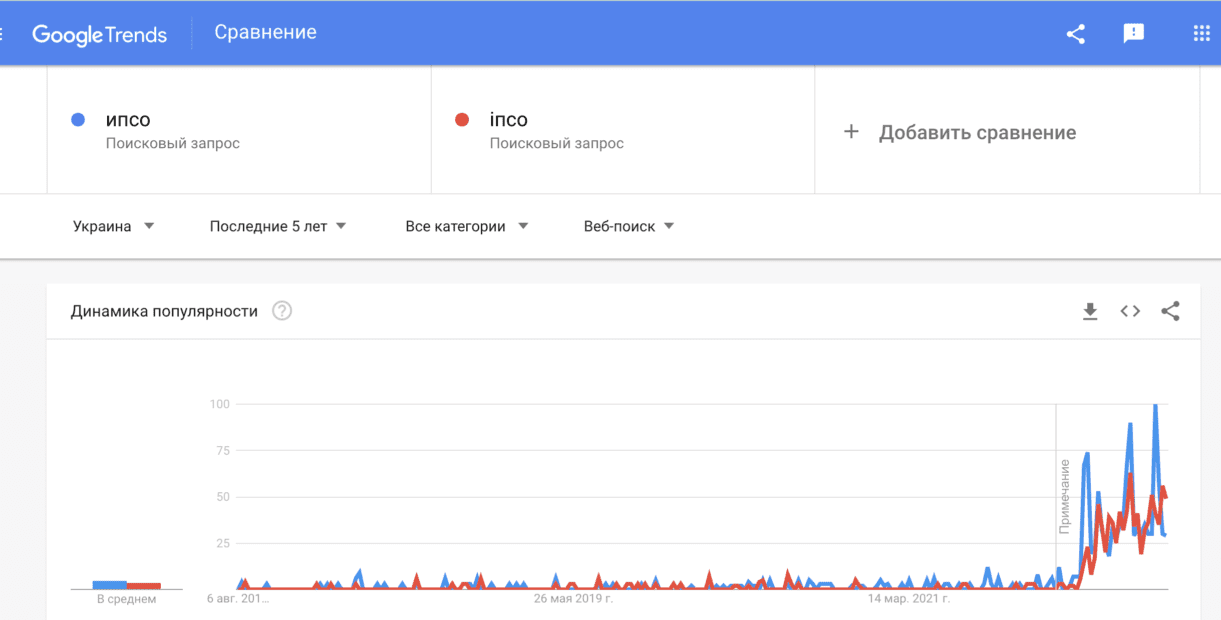Open the Украина region dropdown
The height and width of the screenshot is (620, 1221).
[x=113, y=226]
